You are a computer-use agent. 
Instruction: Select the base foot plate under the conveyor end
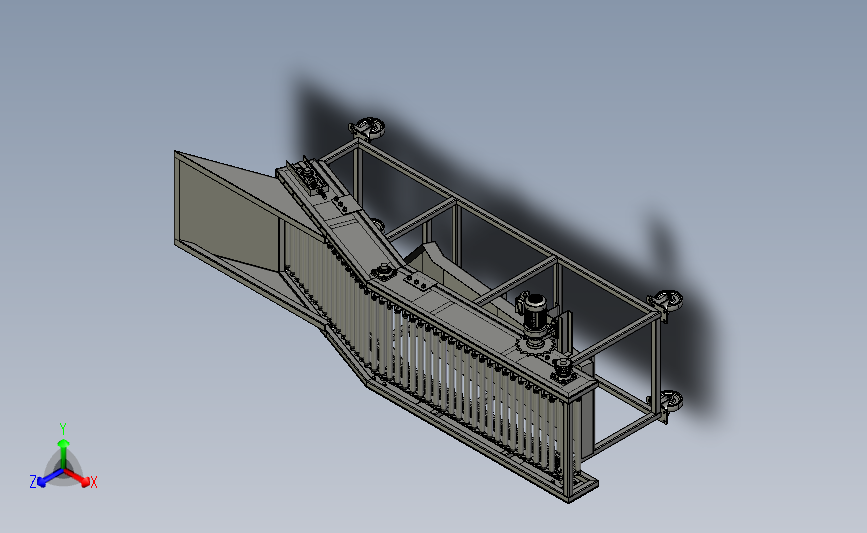[x=582, y=487]
